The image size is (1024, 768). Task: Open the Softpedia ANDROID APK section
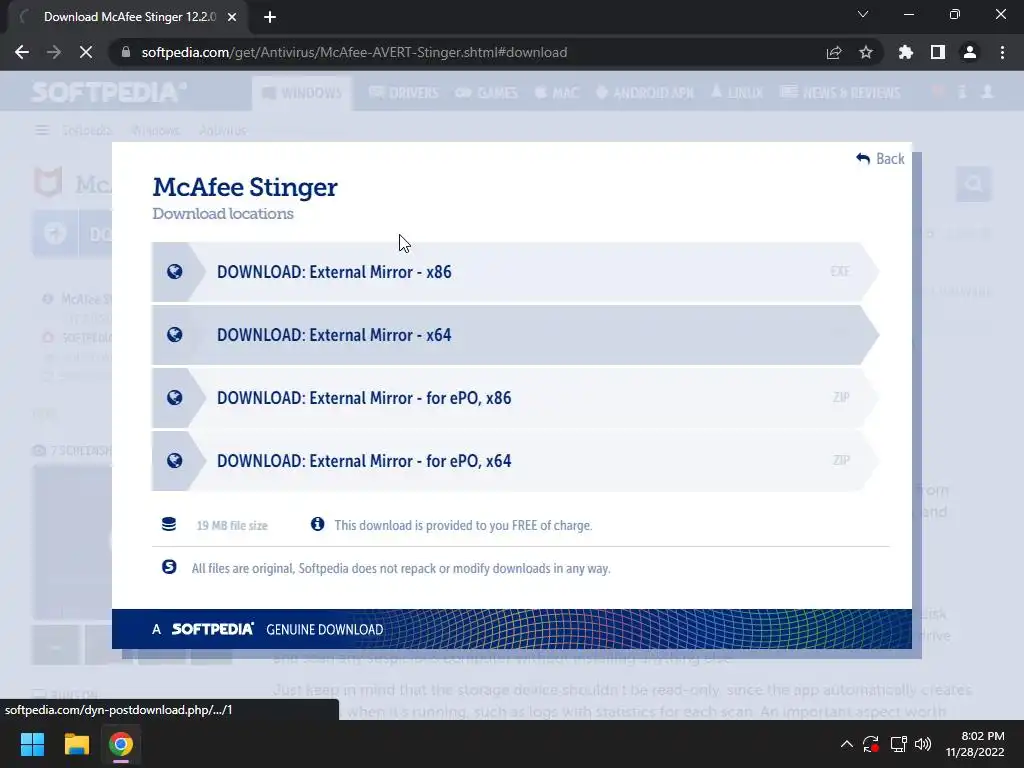pos(645,93)
